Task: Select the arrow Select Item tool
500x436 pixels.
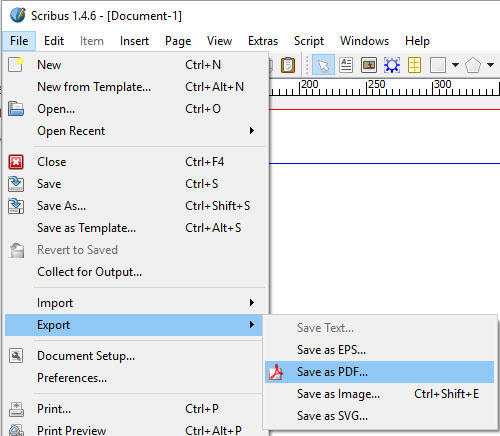Action: [323, 65]
